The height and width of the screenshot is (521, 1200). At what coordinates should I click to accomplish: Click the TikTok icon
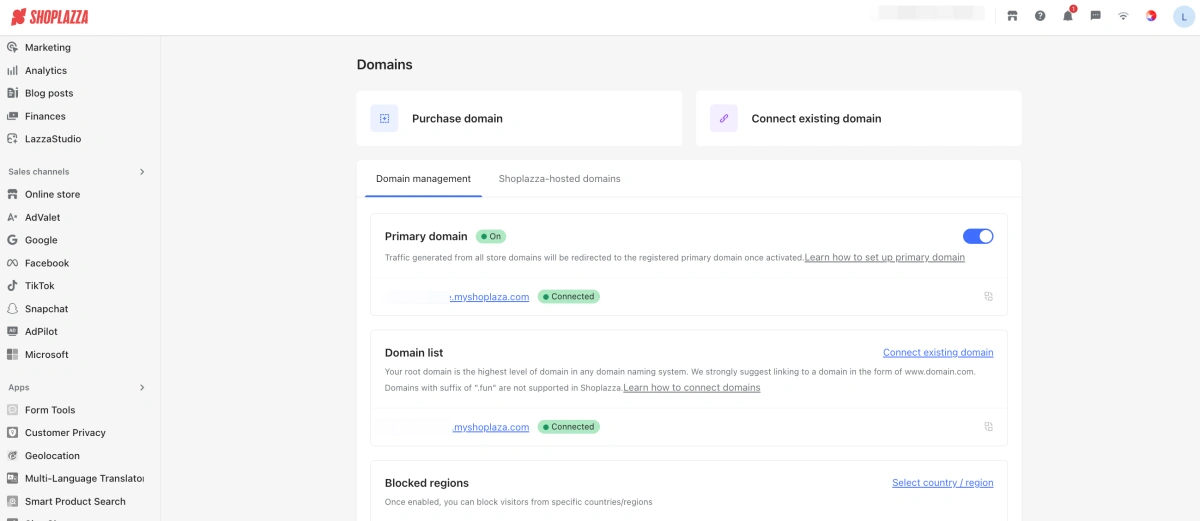coord(13,286)
